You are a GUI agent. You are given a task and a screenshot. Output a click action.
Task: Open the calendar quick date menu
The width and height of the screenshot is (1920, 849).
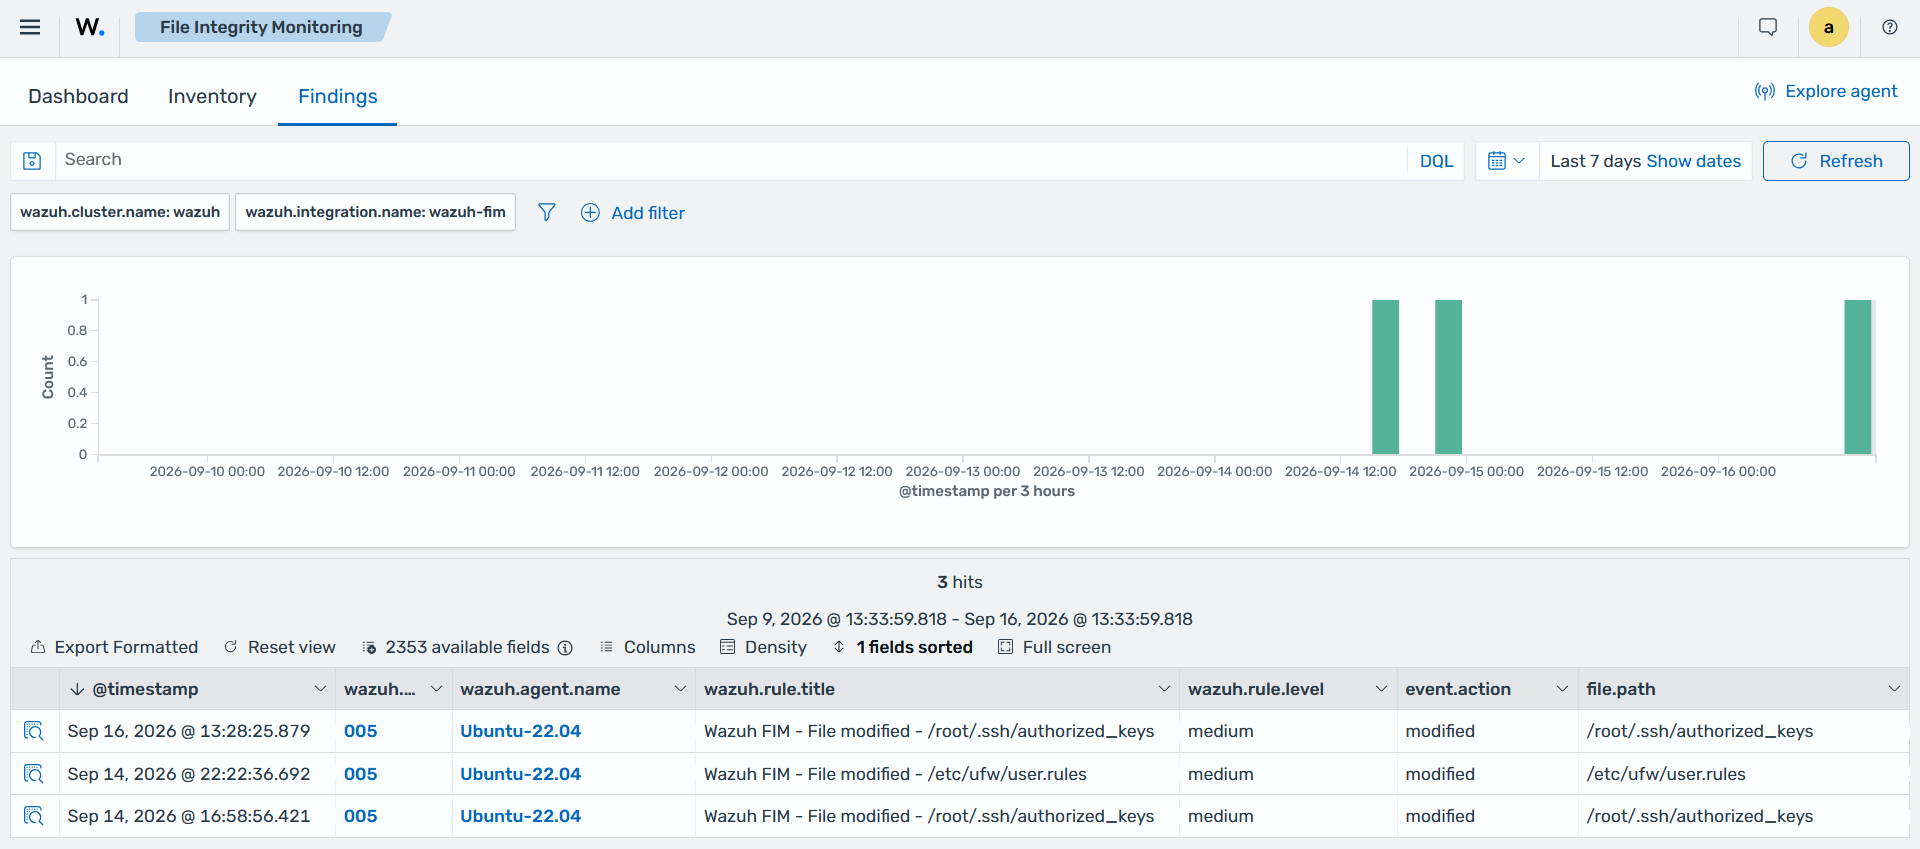[x=1506, y=161]
